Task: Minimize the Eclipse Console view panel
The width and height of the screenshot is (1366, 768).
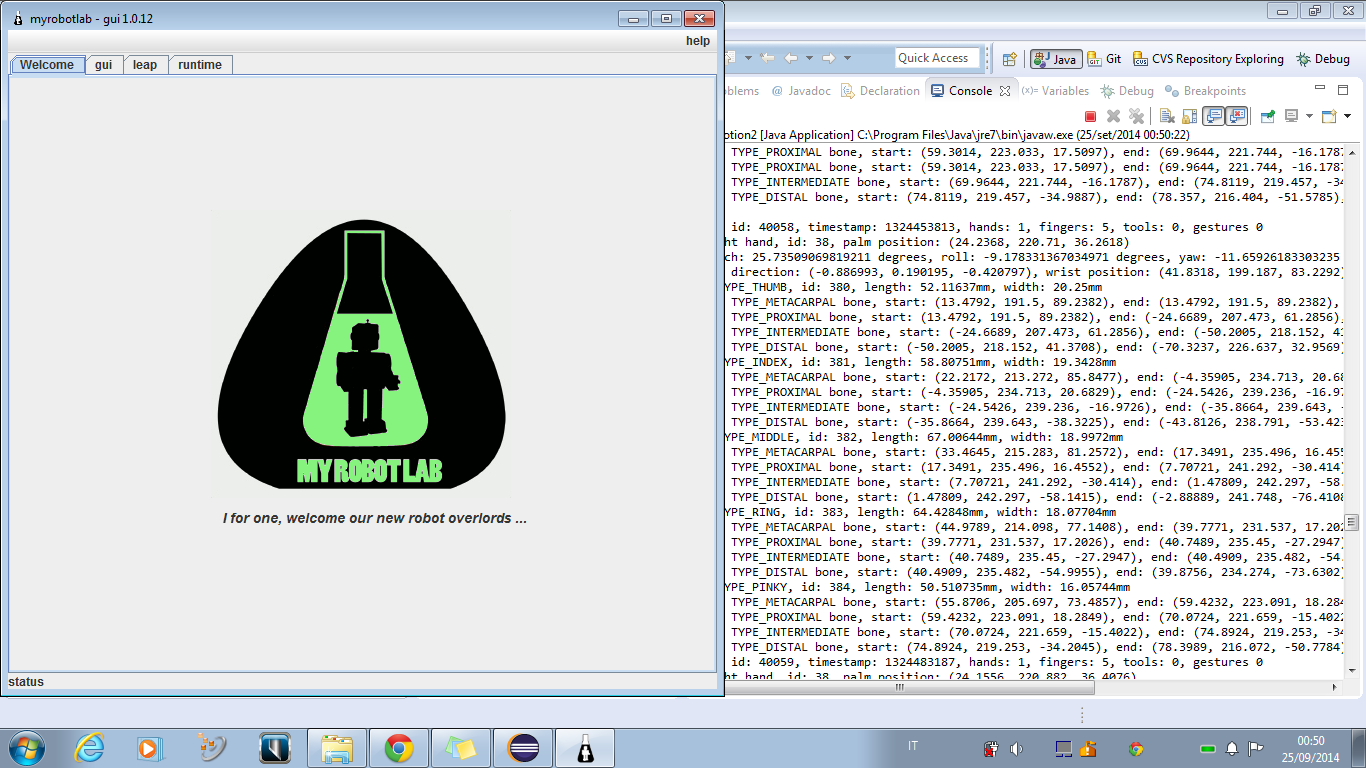Action: [1321, 89]
